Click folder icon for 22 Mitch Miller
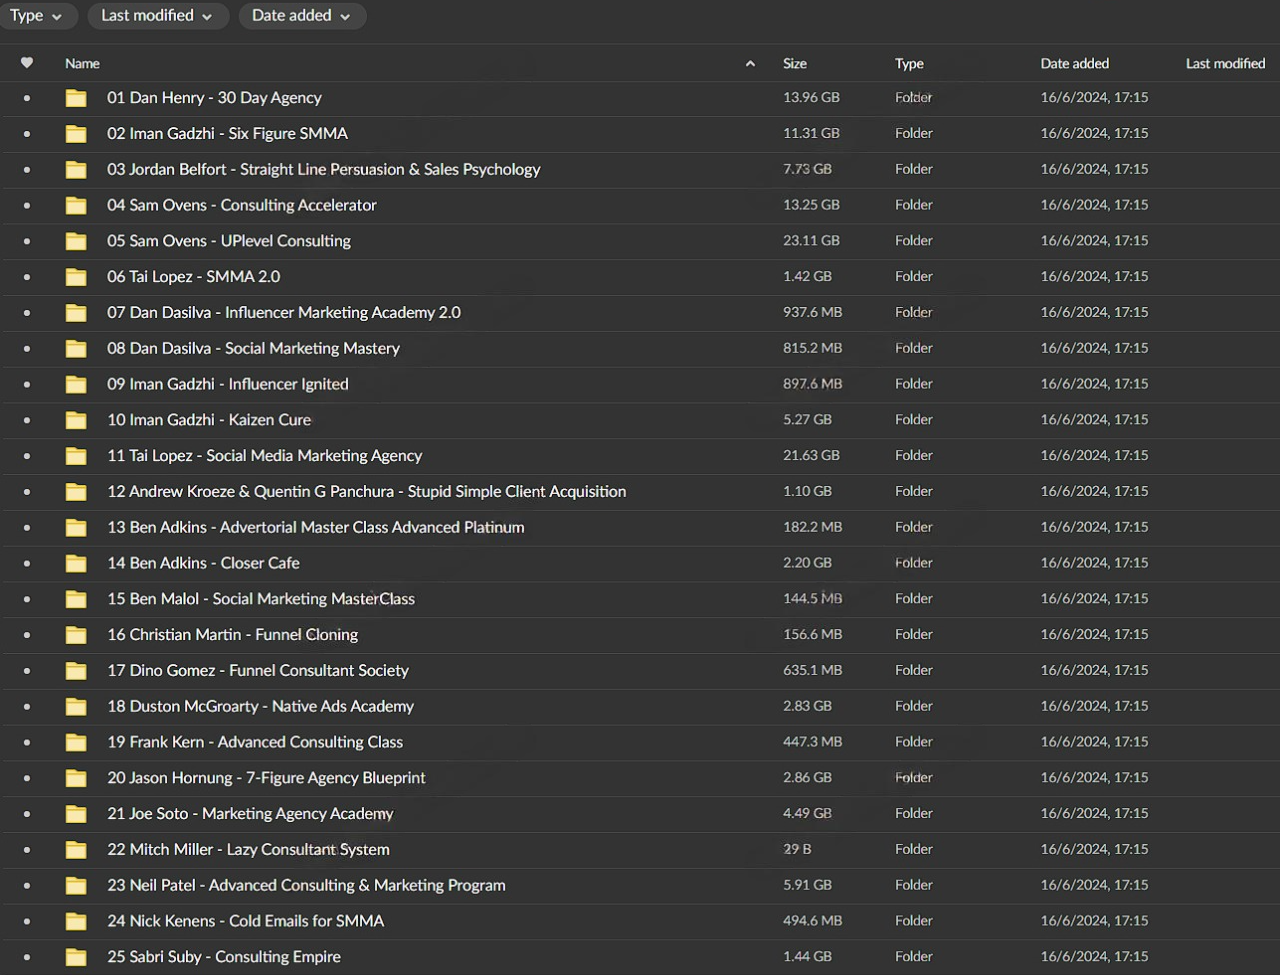 (x=76, y=850)
